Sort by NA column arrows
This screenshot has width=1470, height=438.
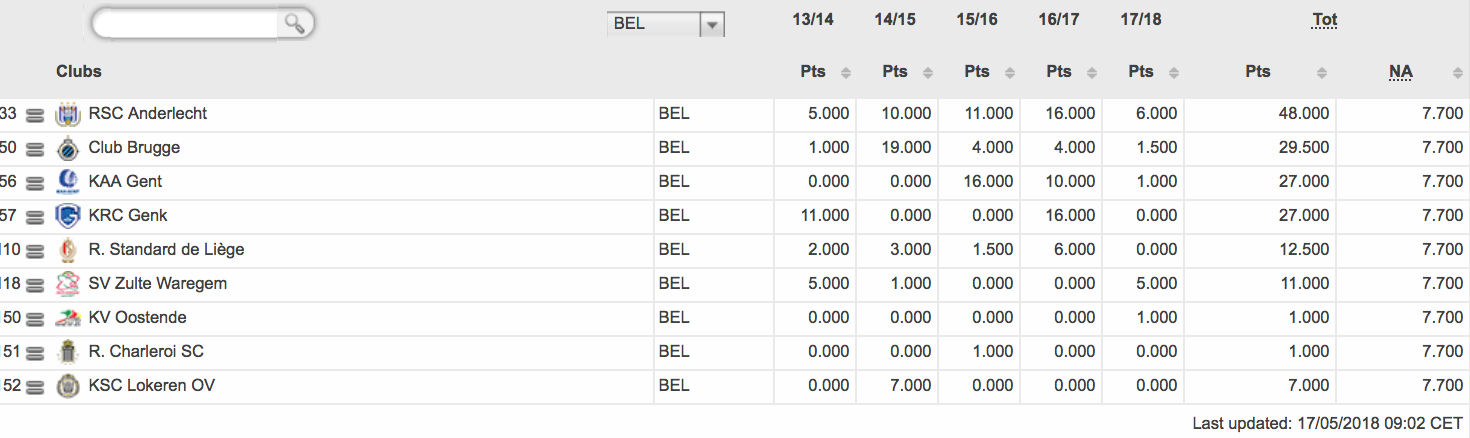coord(1457,72)
